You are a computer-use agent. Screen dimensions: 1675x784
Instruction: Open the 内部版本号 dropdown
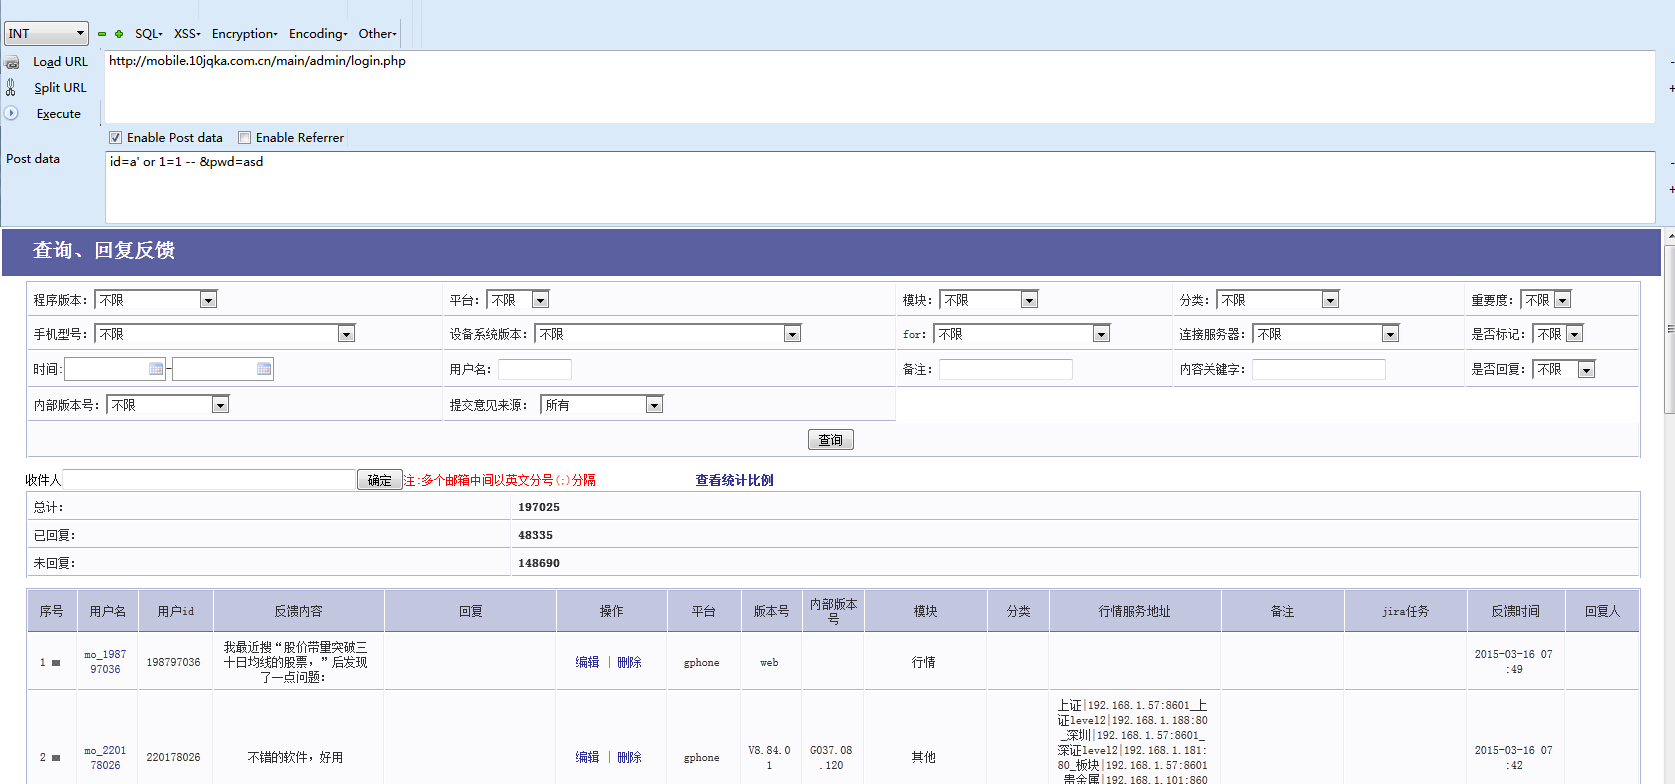168,405
